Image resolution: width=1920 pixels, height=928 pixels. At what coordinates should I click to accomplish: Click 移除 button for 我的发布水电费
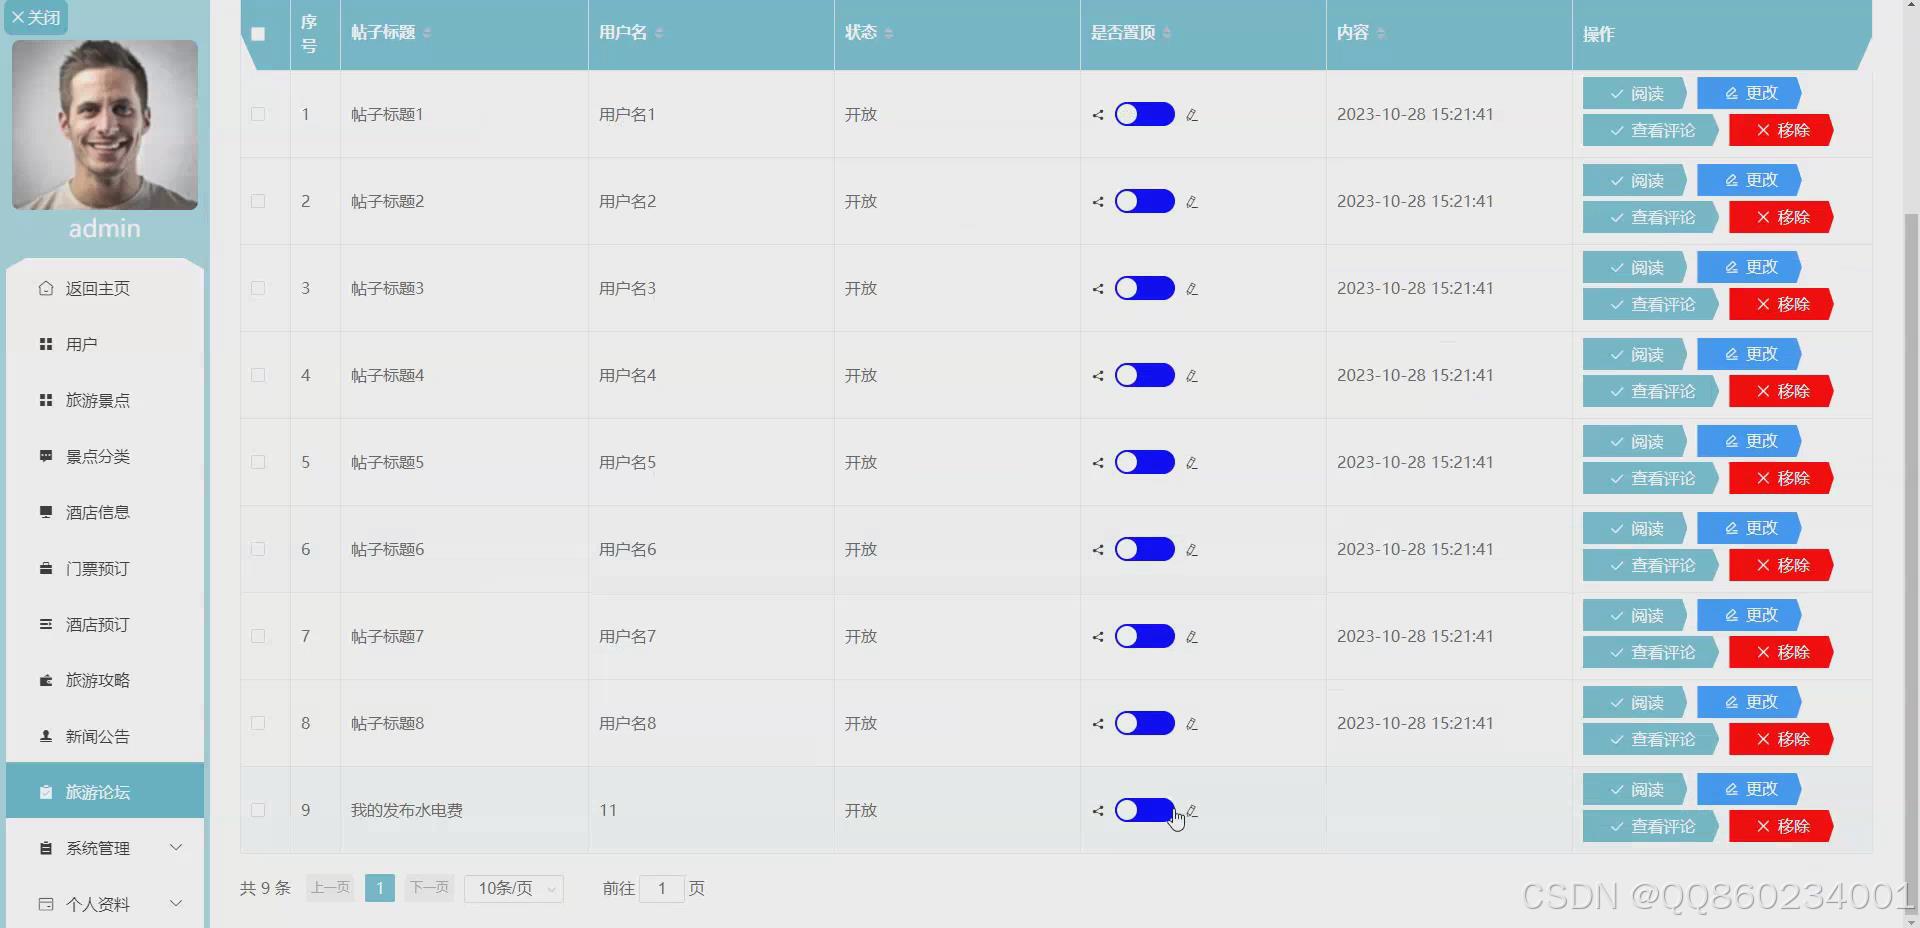click(x=1781, y=826)
